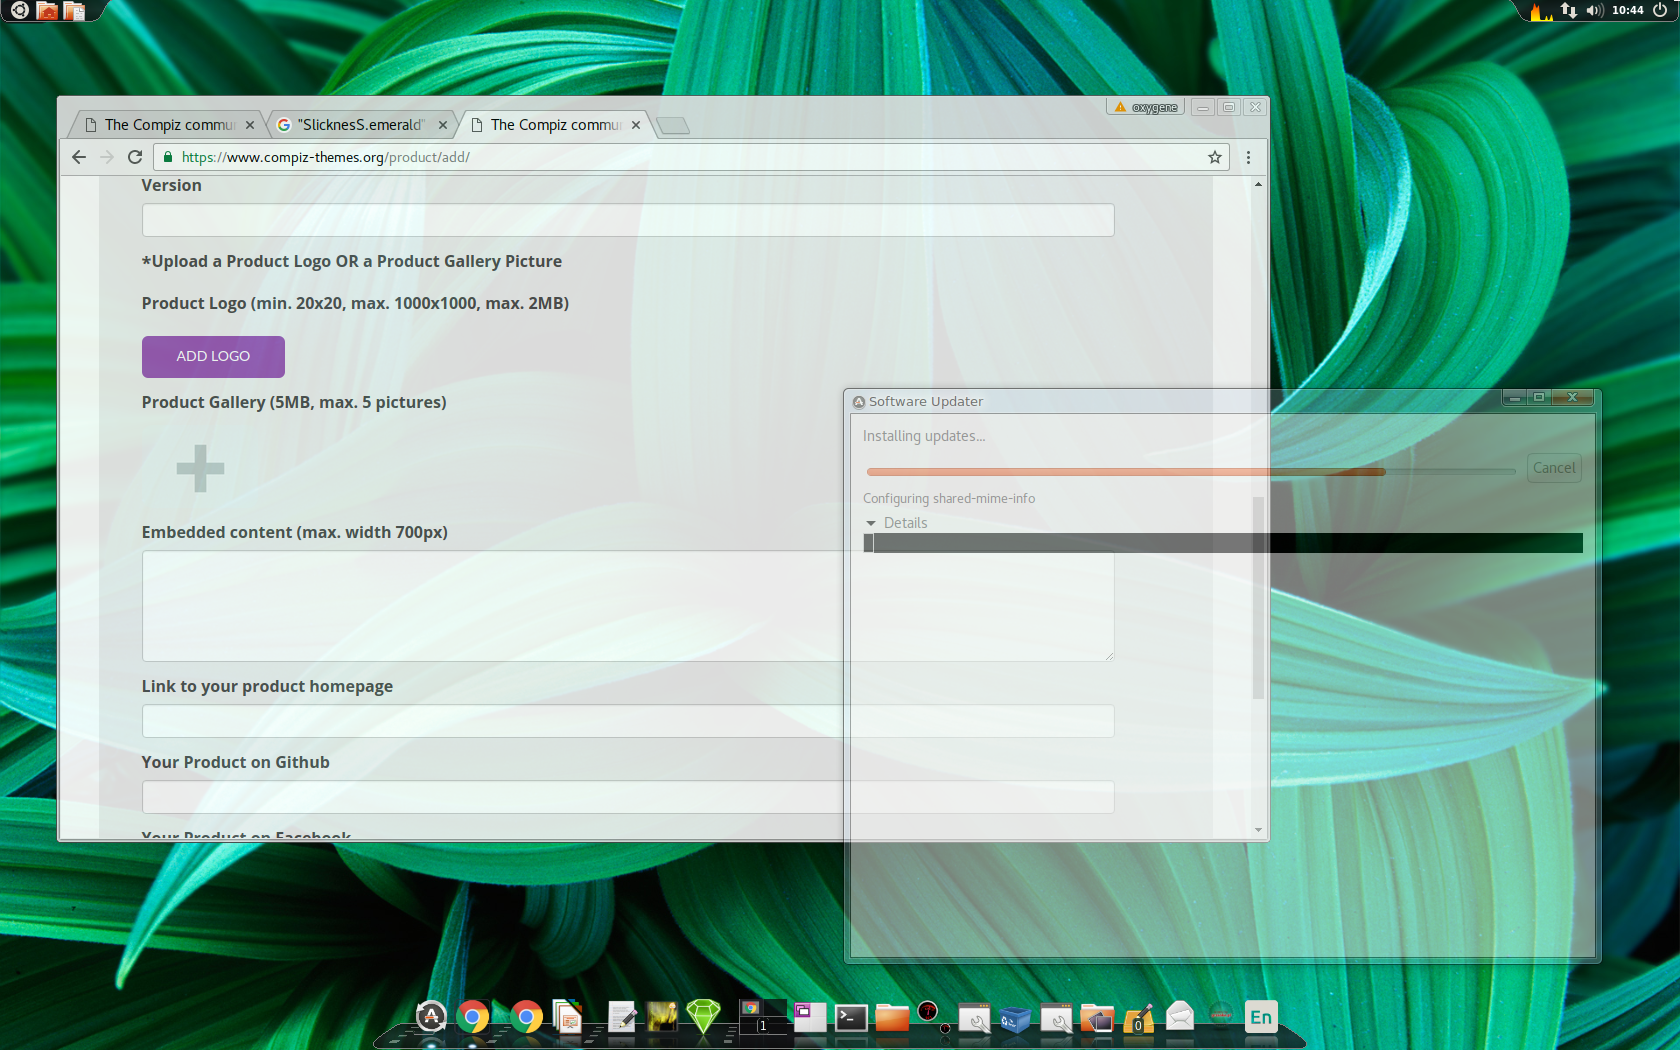Click the network arrows icon in tray
The height and width of the screenshot is (1050, 1680).
(1568, 10)
